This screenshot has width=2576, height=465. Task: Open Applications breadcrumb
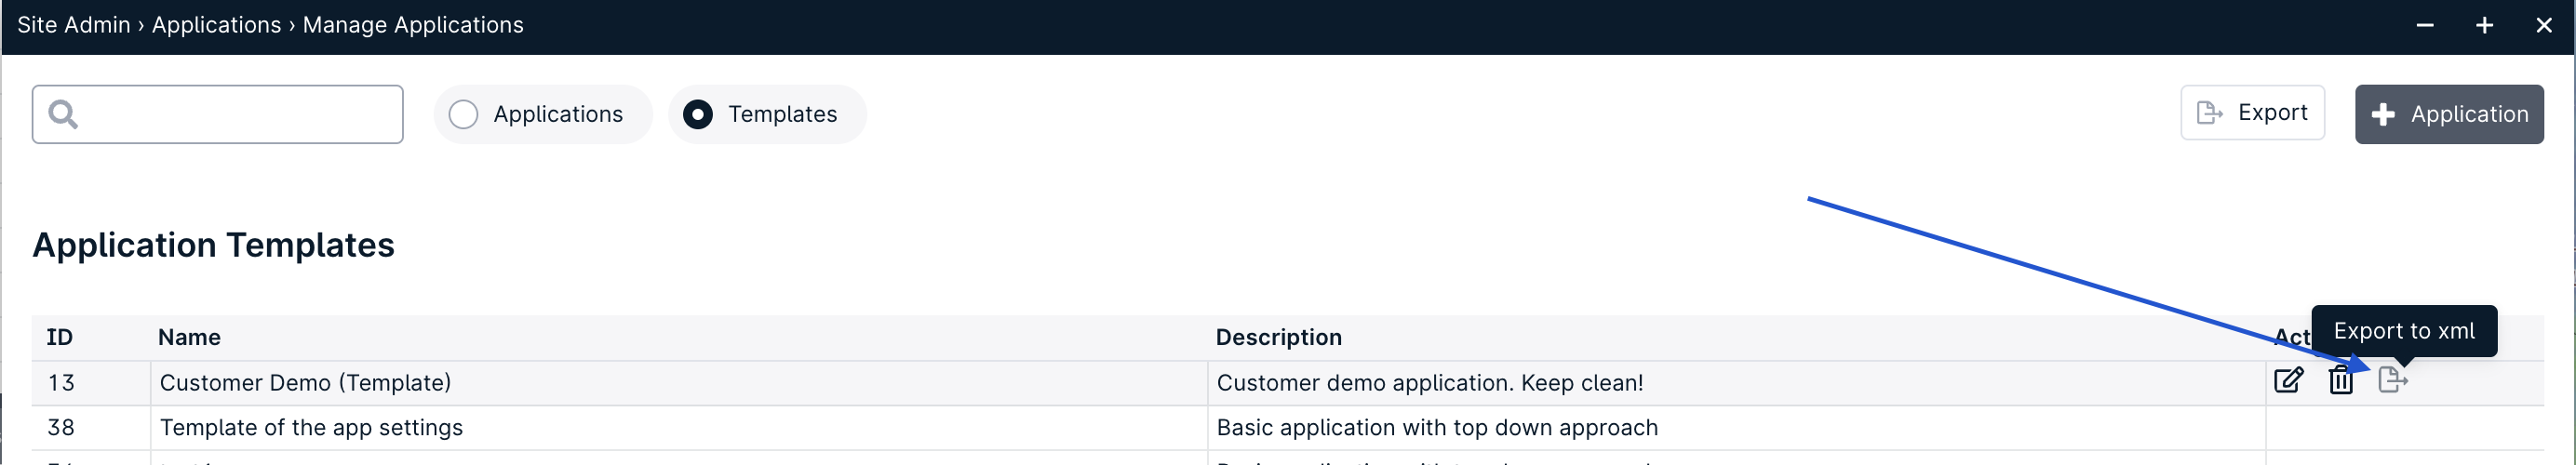click(x=216, y=25)
